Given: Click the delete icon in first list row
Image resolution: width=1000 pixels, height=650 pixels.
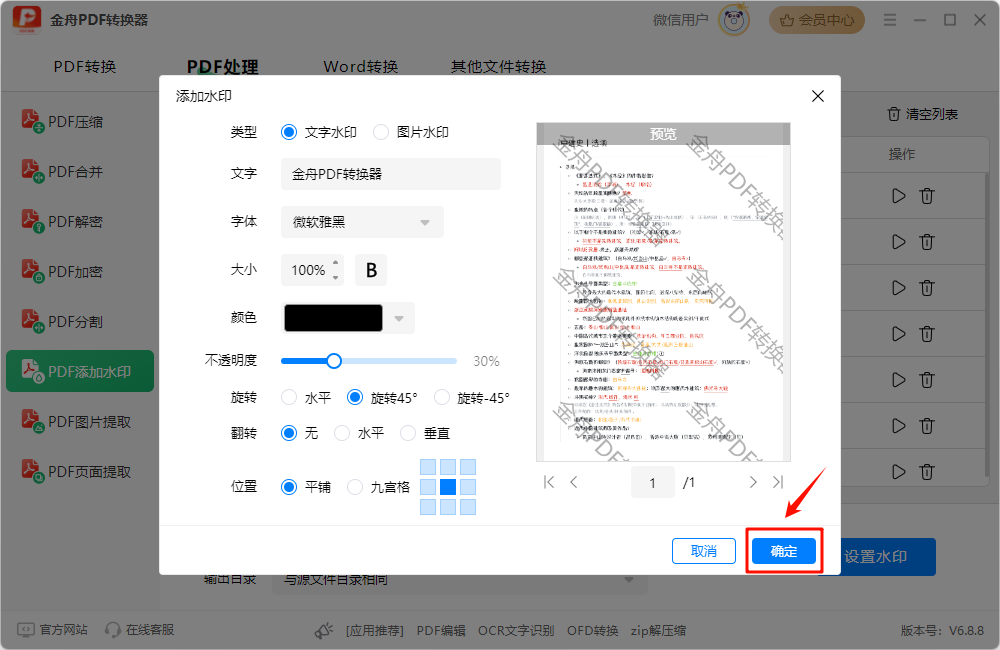Looking at the screenshot, I should 927,196.
